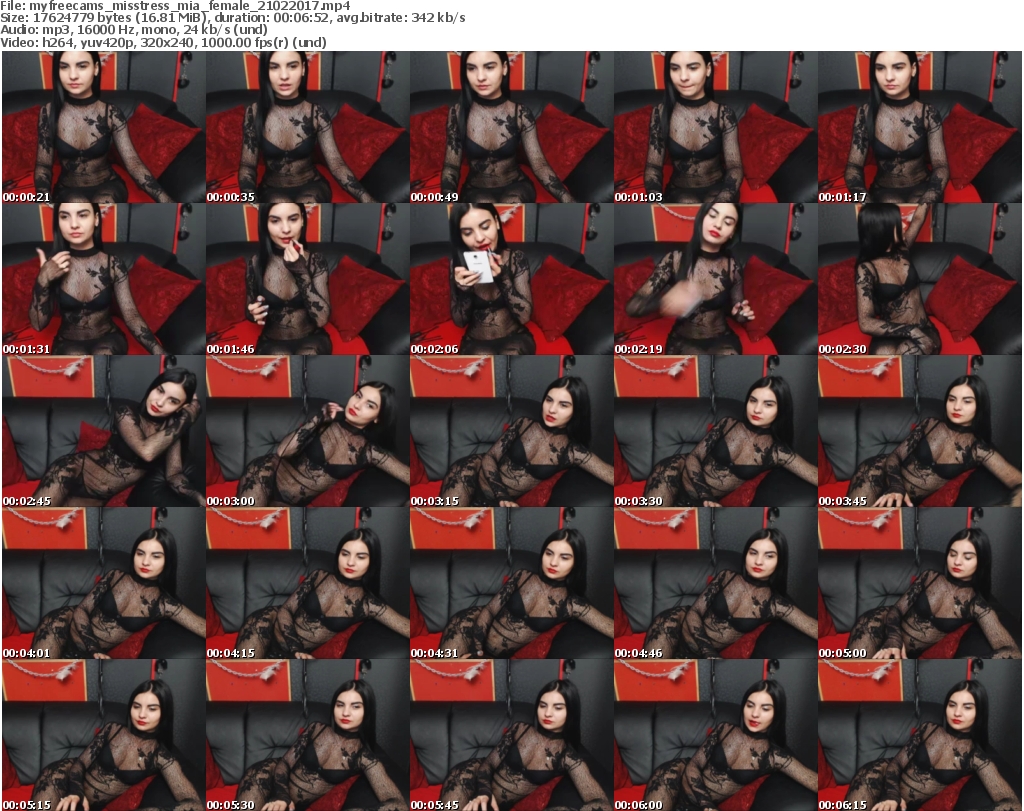Choose the thumbnail stamped 00:02:06
1024x811 pixels.
(511, 279)
